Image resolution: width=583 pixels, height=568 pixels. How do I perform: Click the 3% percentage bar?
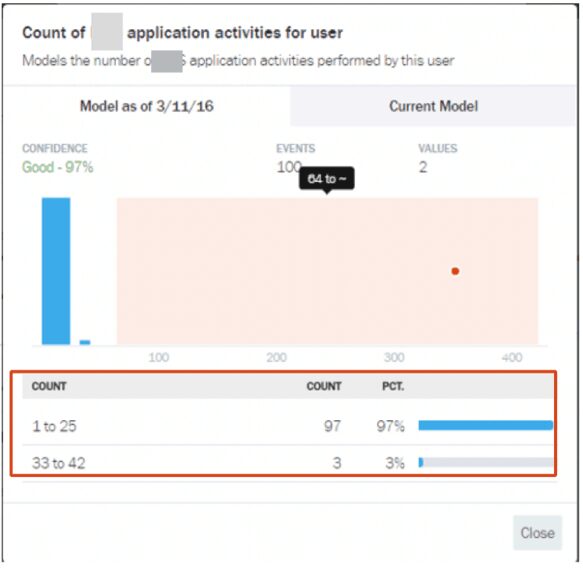pos(486,462)
